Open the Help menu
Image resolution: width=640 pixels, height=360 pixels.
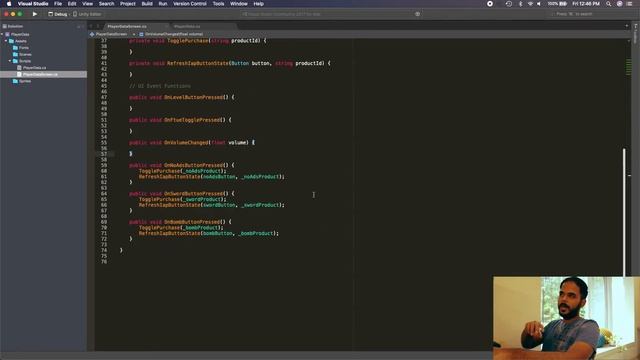[258, 4]
